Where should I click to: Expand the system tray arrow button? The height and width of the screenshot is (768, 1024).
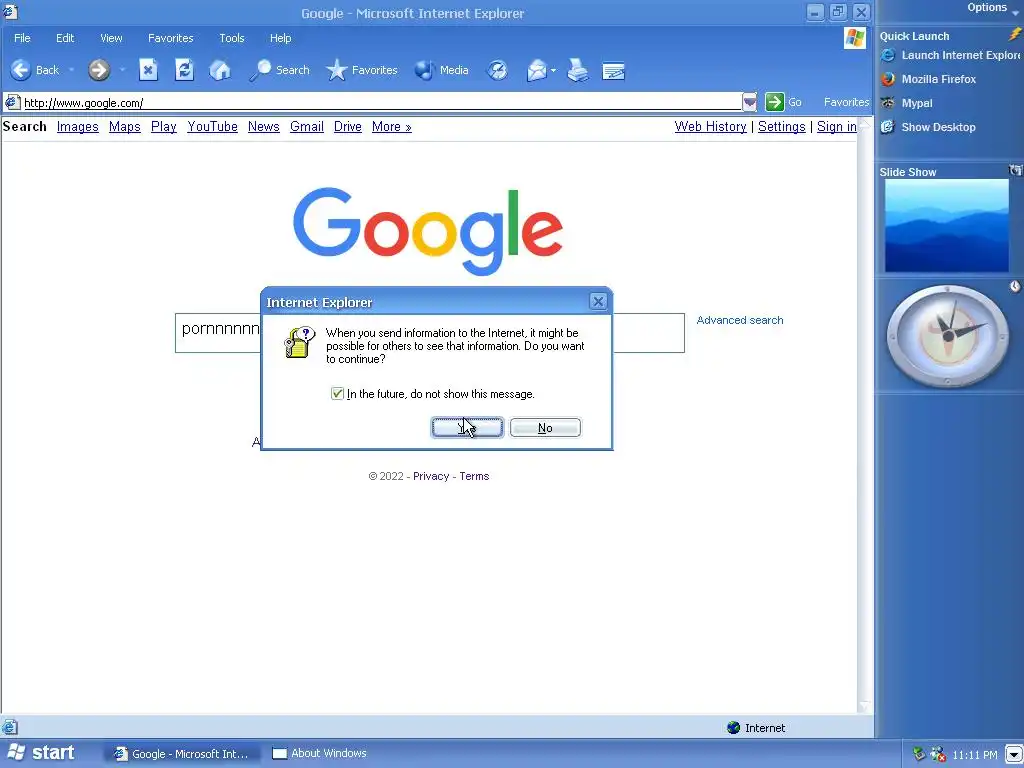click(1013, 754)
